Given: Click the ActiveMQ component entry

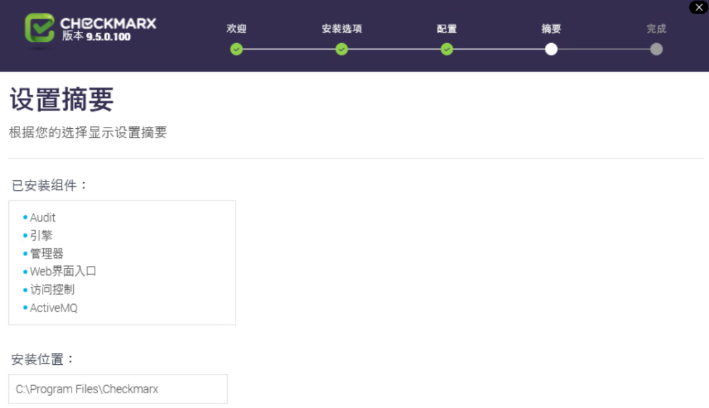Looking at the screenshot, I should pyautogui.click(x=53, y=308).
